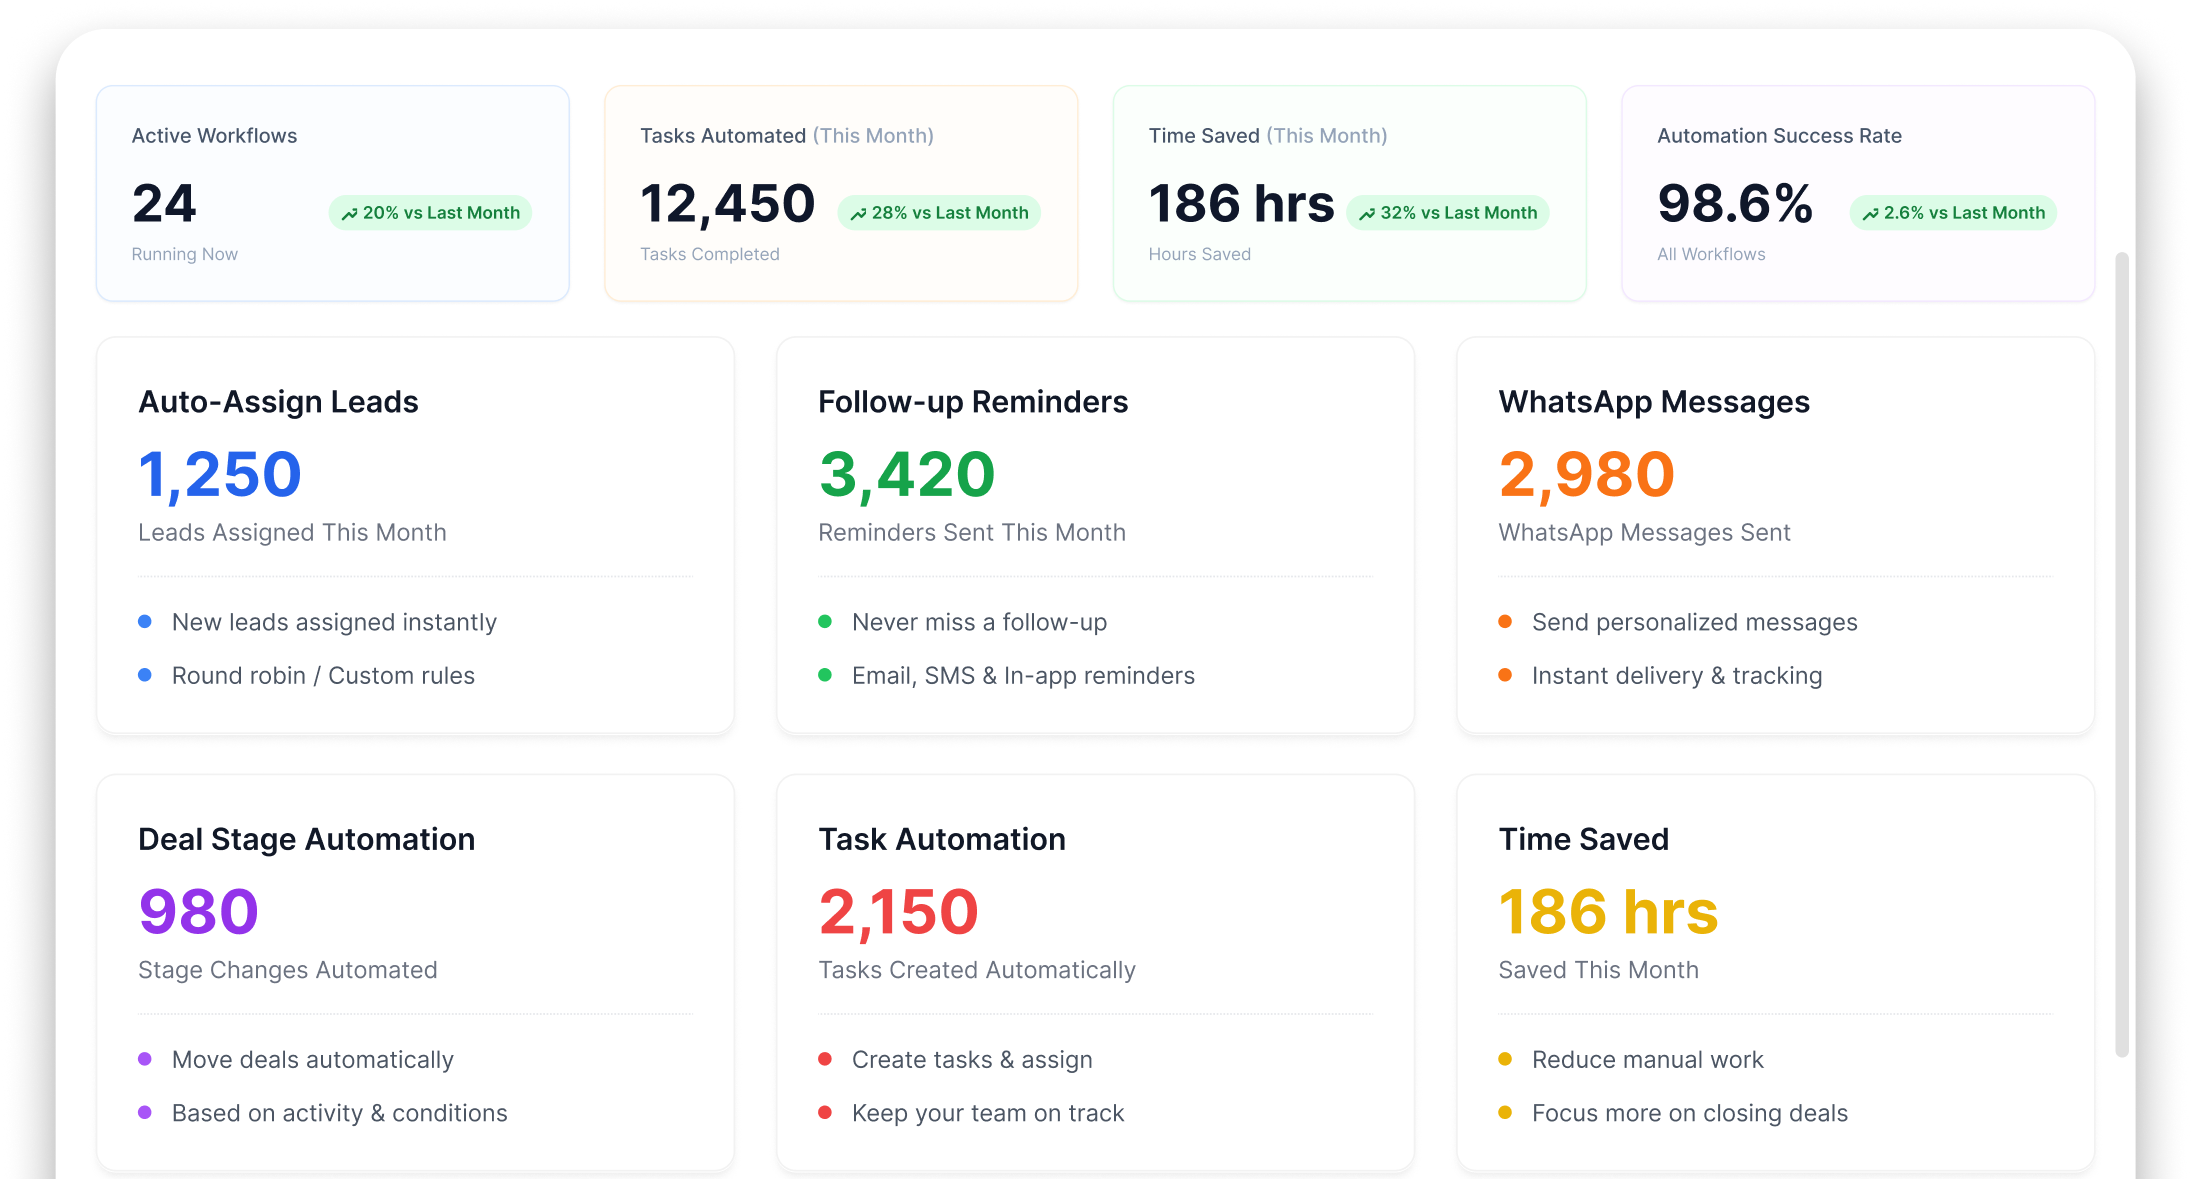Click the yellow '186 hrs' saved value

click(1608, 912)
